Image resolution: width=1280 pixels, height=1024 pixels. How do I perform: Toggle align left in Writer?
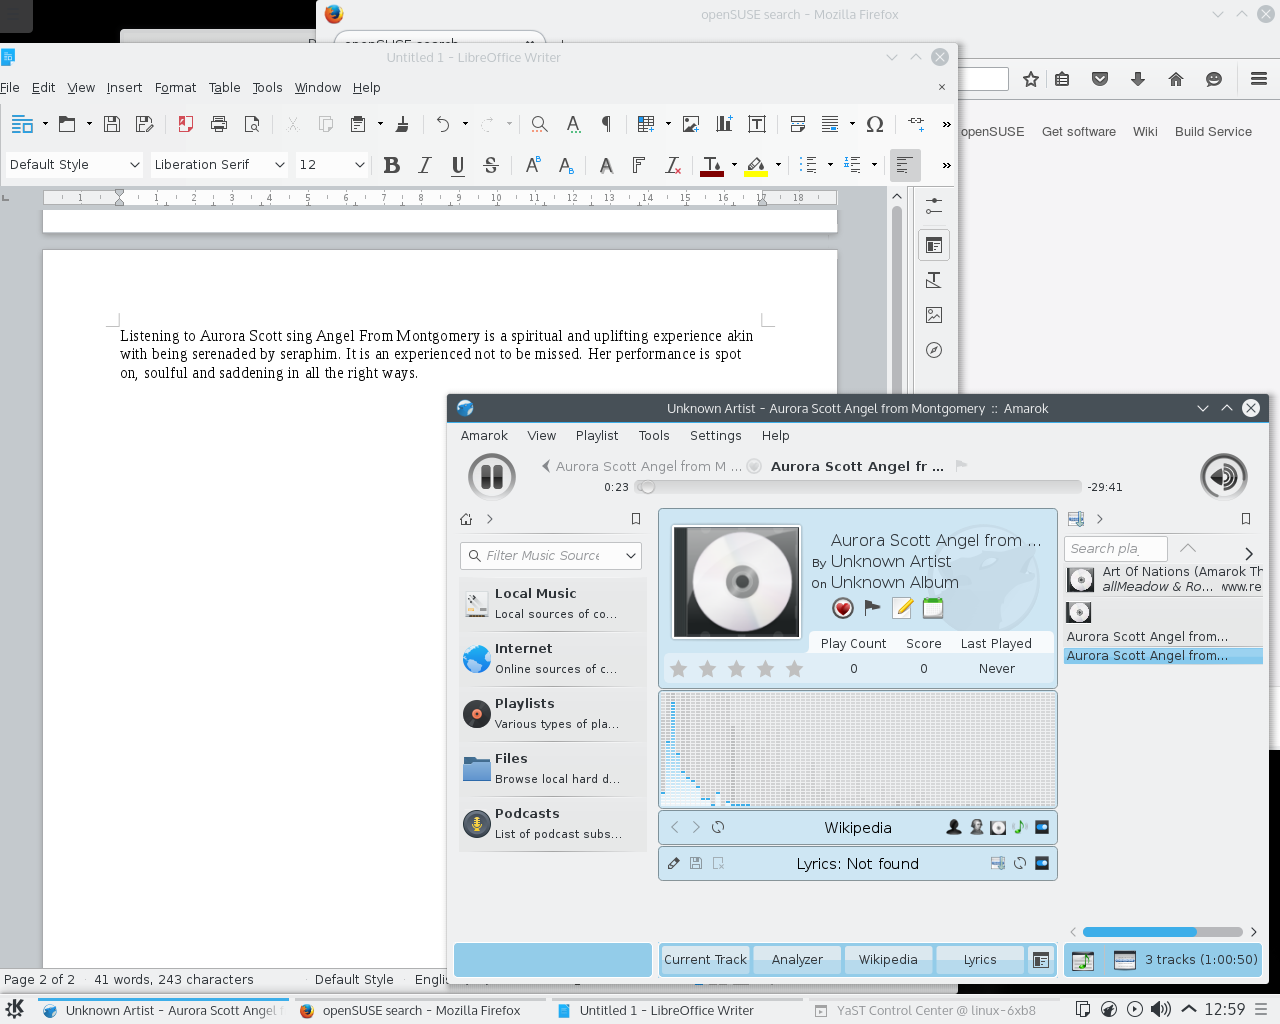905,165
